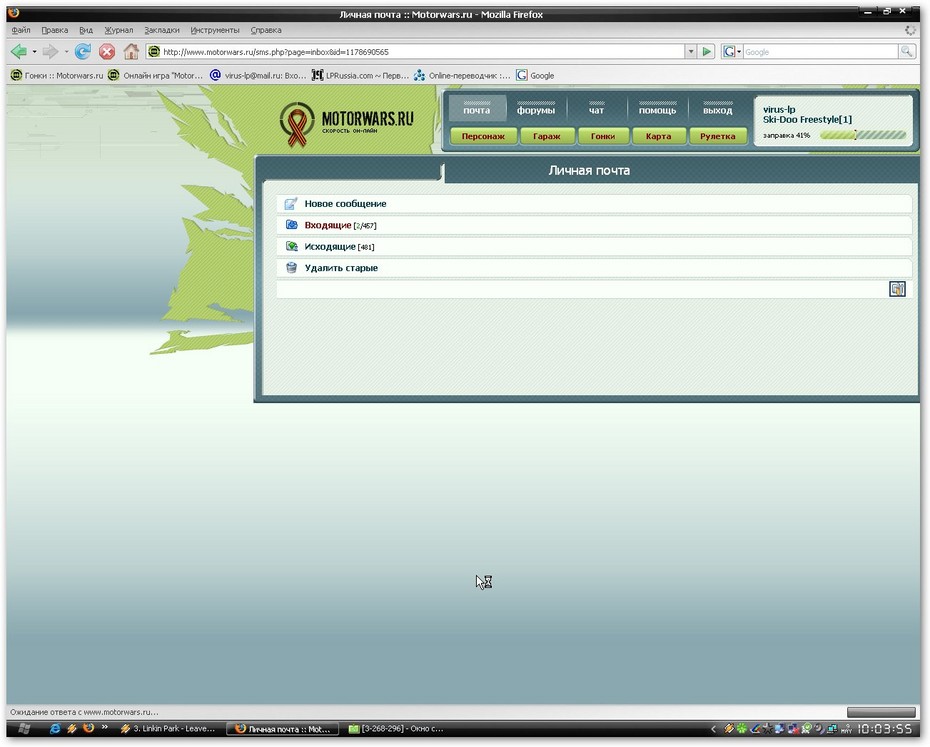Open the Справка menu
The width and height of the screenshot is (930, 747).
point(266,30)
